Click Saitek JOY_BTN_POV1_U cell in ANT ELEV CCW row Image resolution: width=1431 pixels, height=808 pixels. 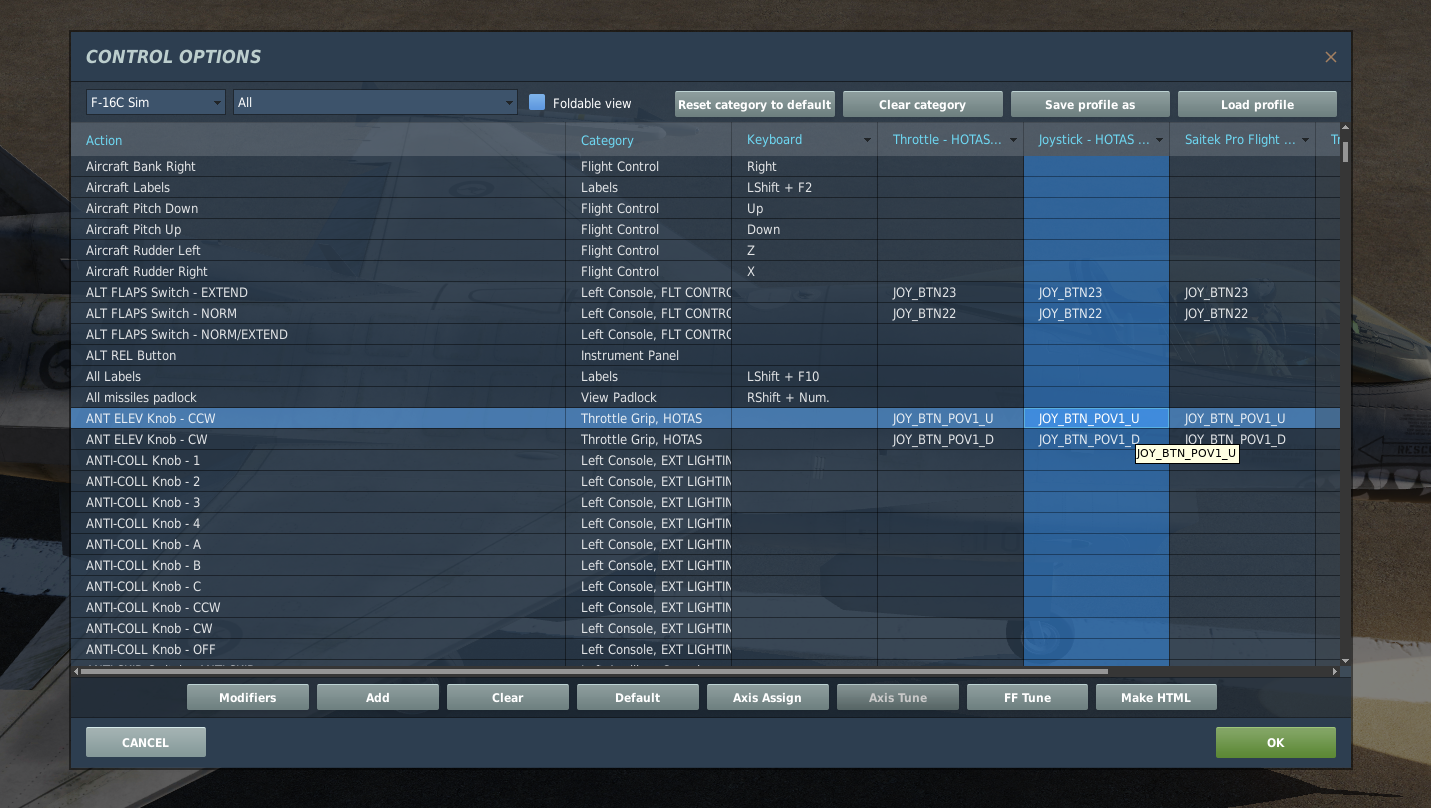coord(1242,418)
